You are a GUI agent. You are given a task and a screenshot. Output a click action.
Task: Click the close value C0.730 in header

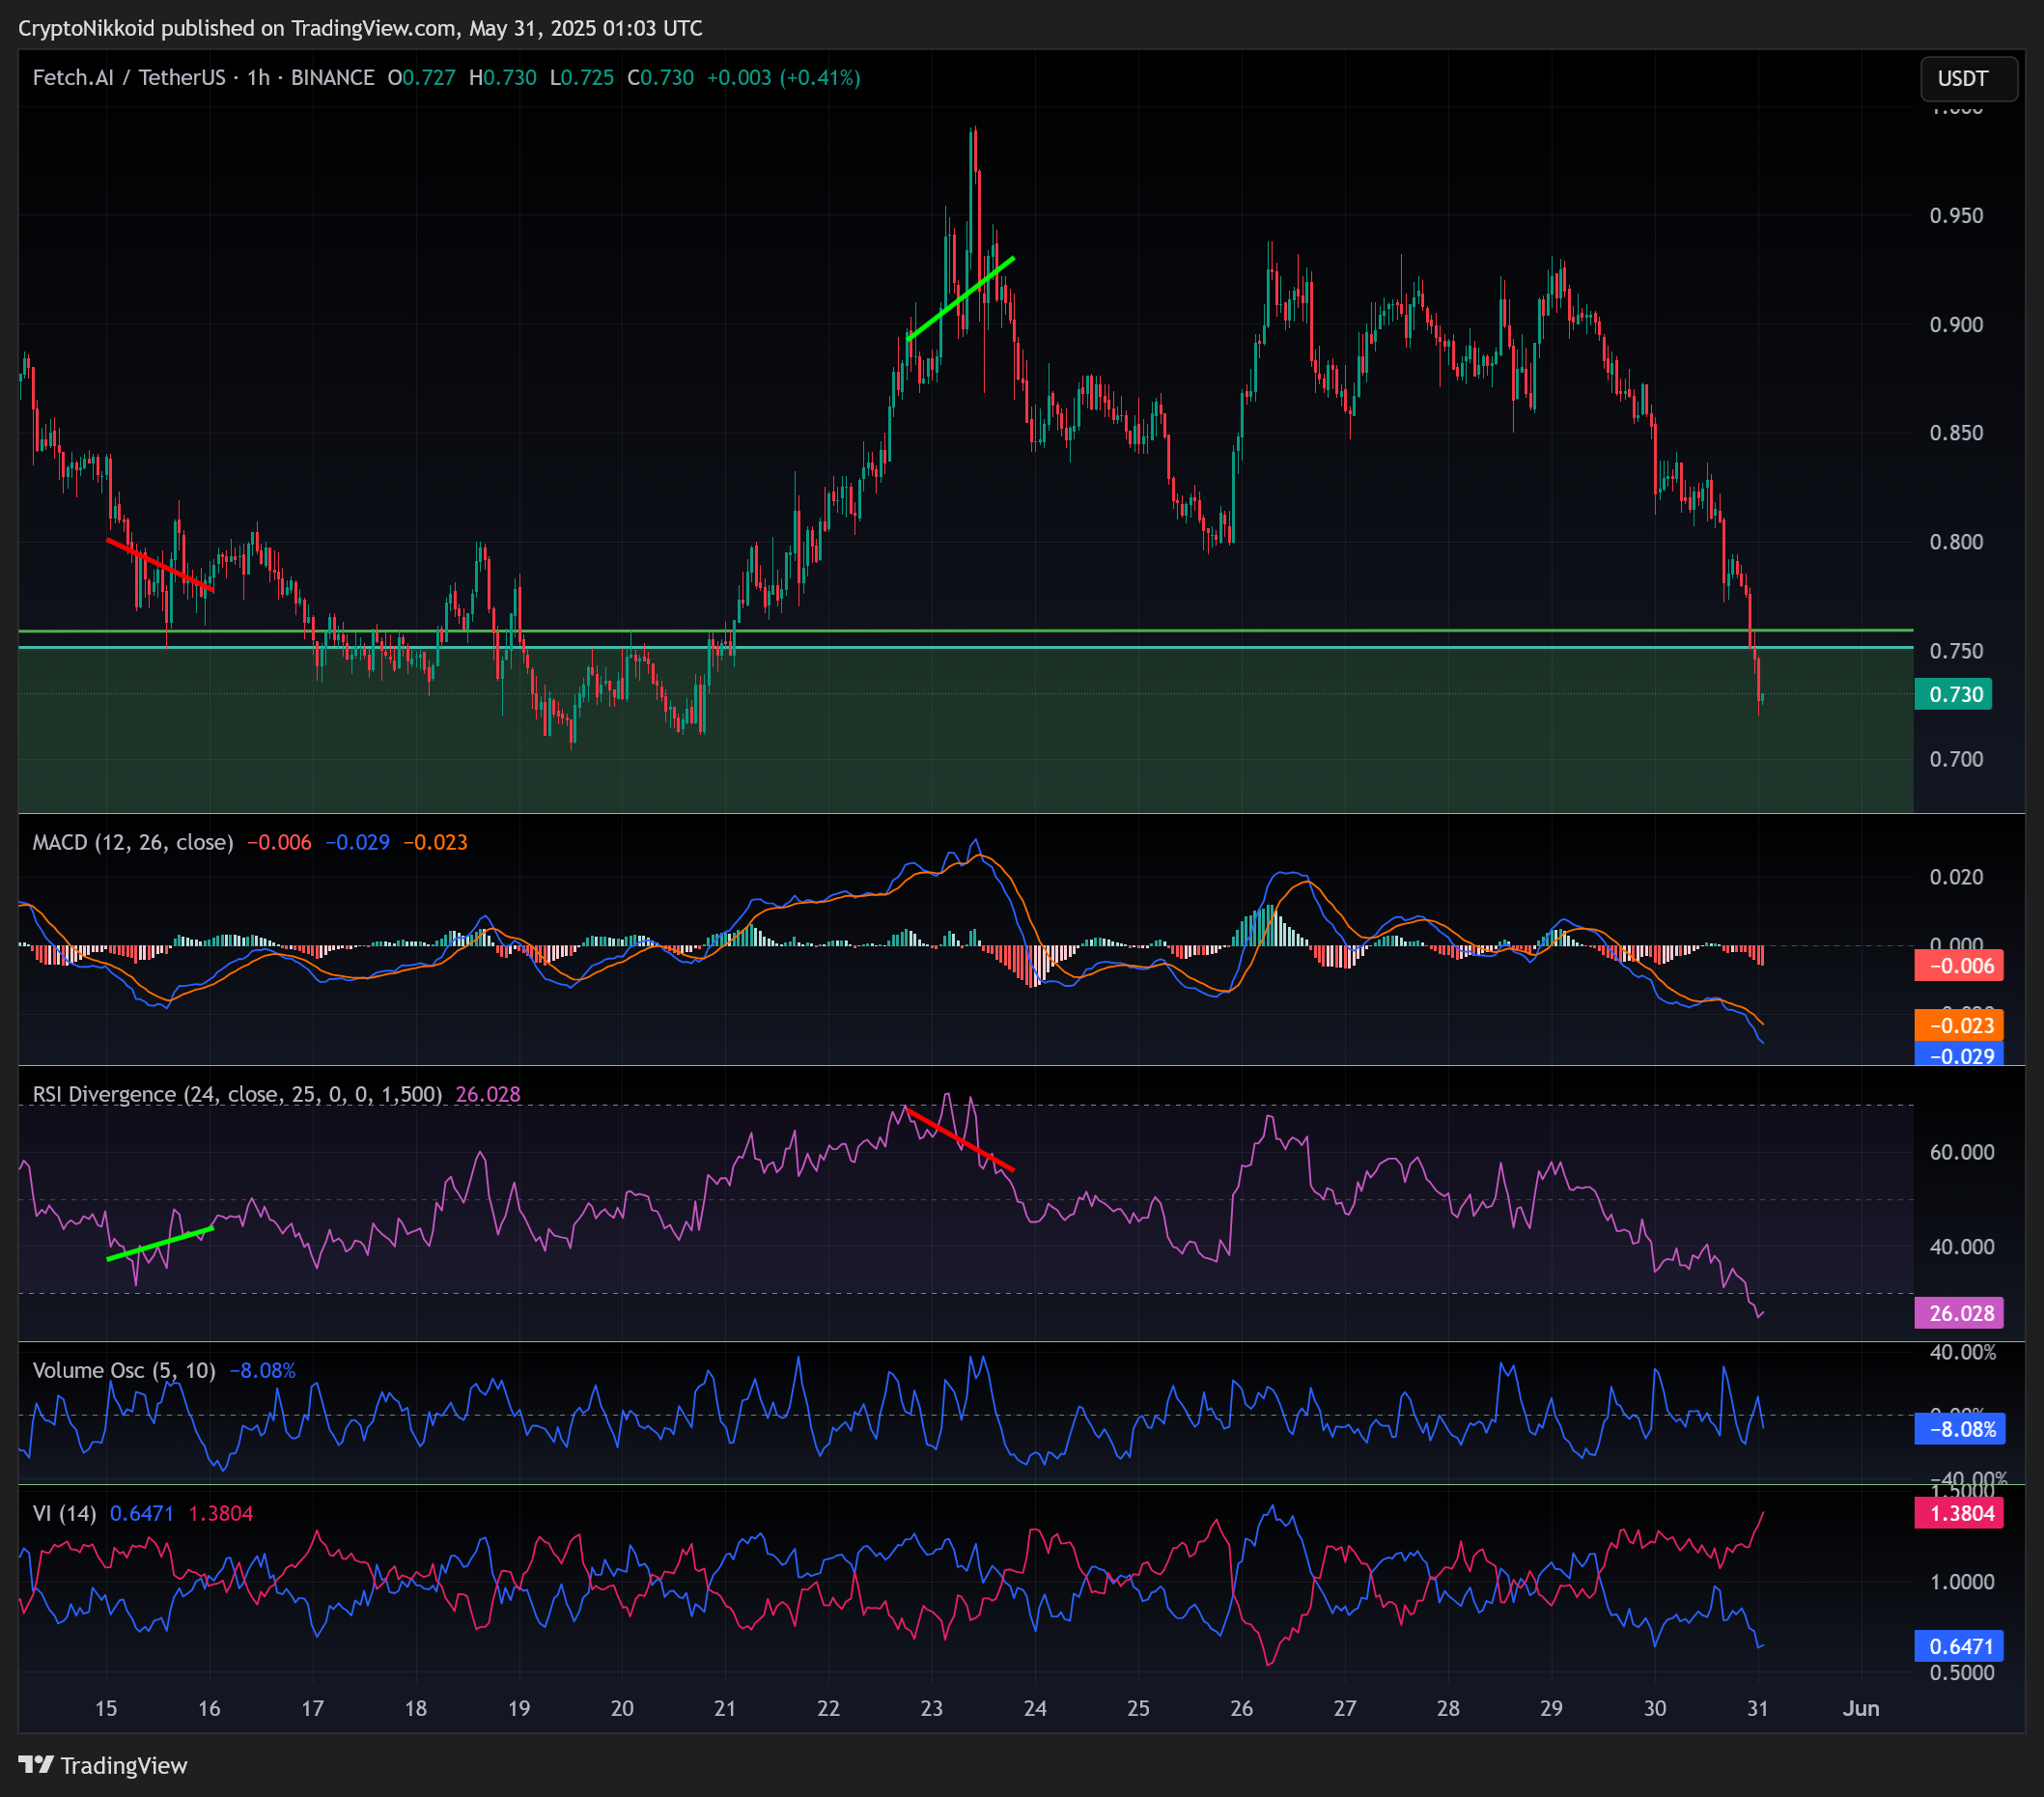pyautogui.click(x=660, y=77)
